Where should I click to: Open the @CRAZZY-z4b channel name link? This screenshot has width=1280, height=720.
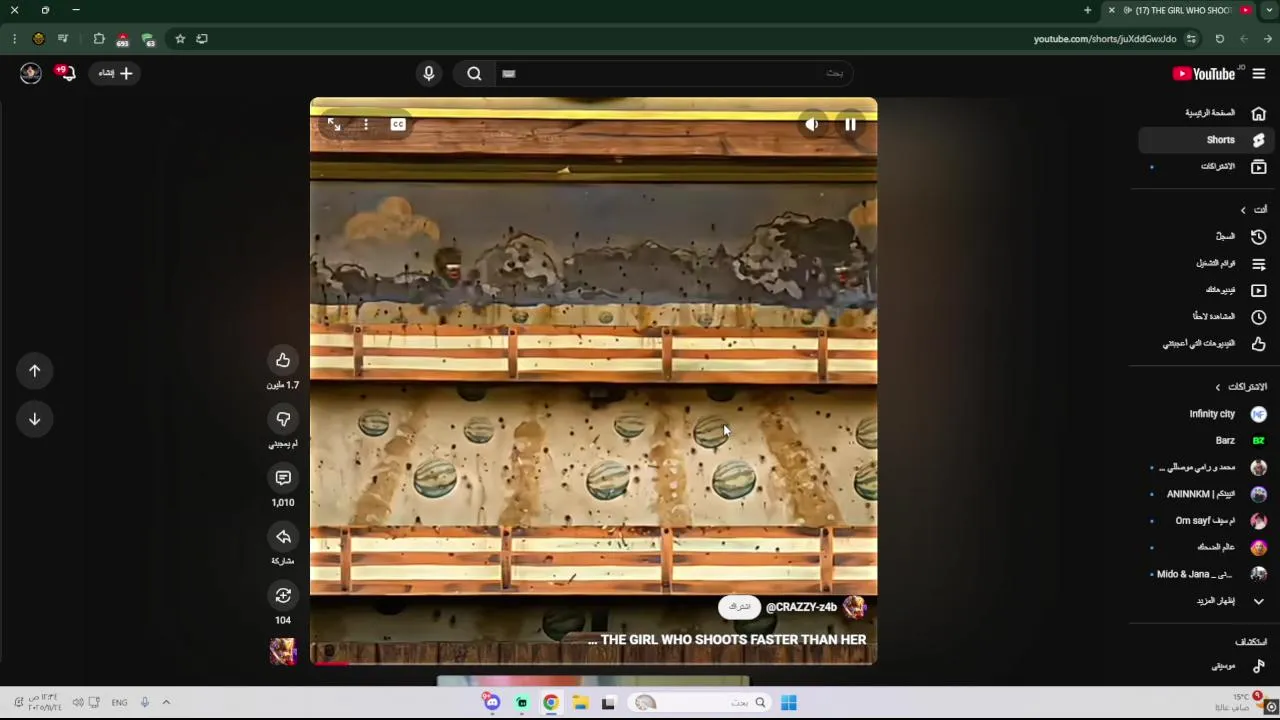[x=801, y=607]
